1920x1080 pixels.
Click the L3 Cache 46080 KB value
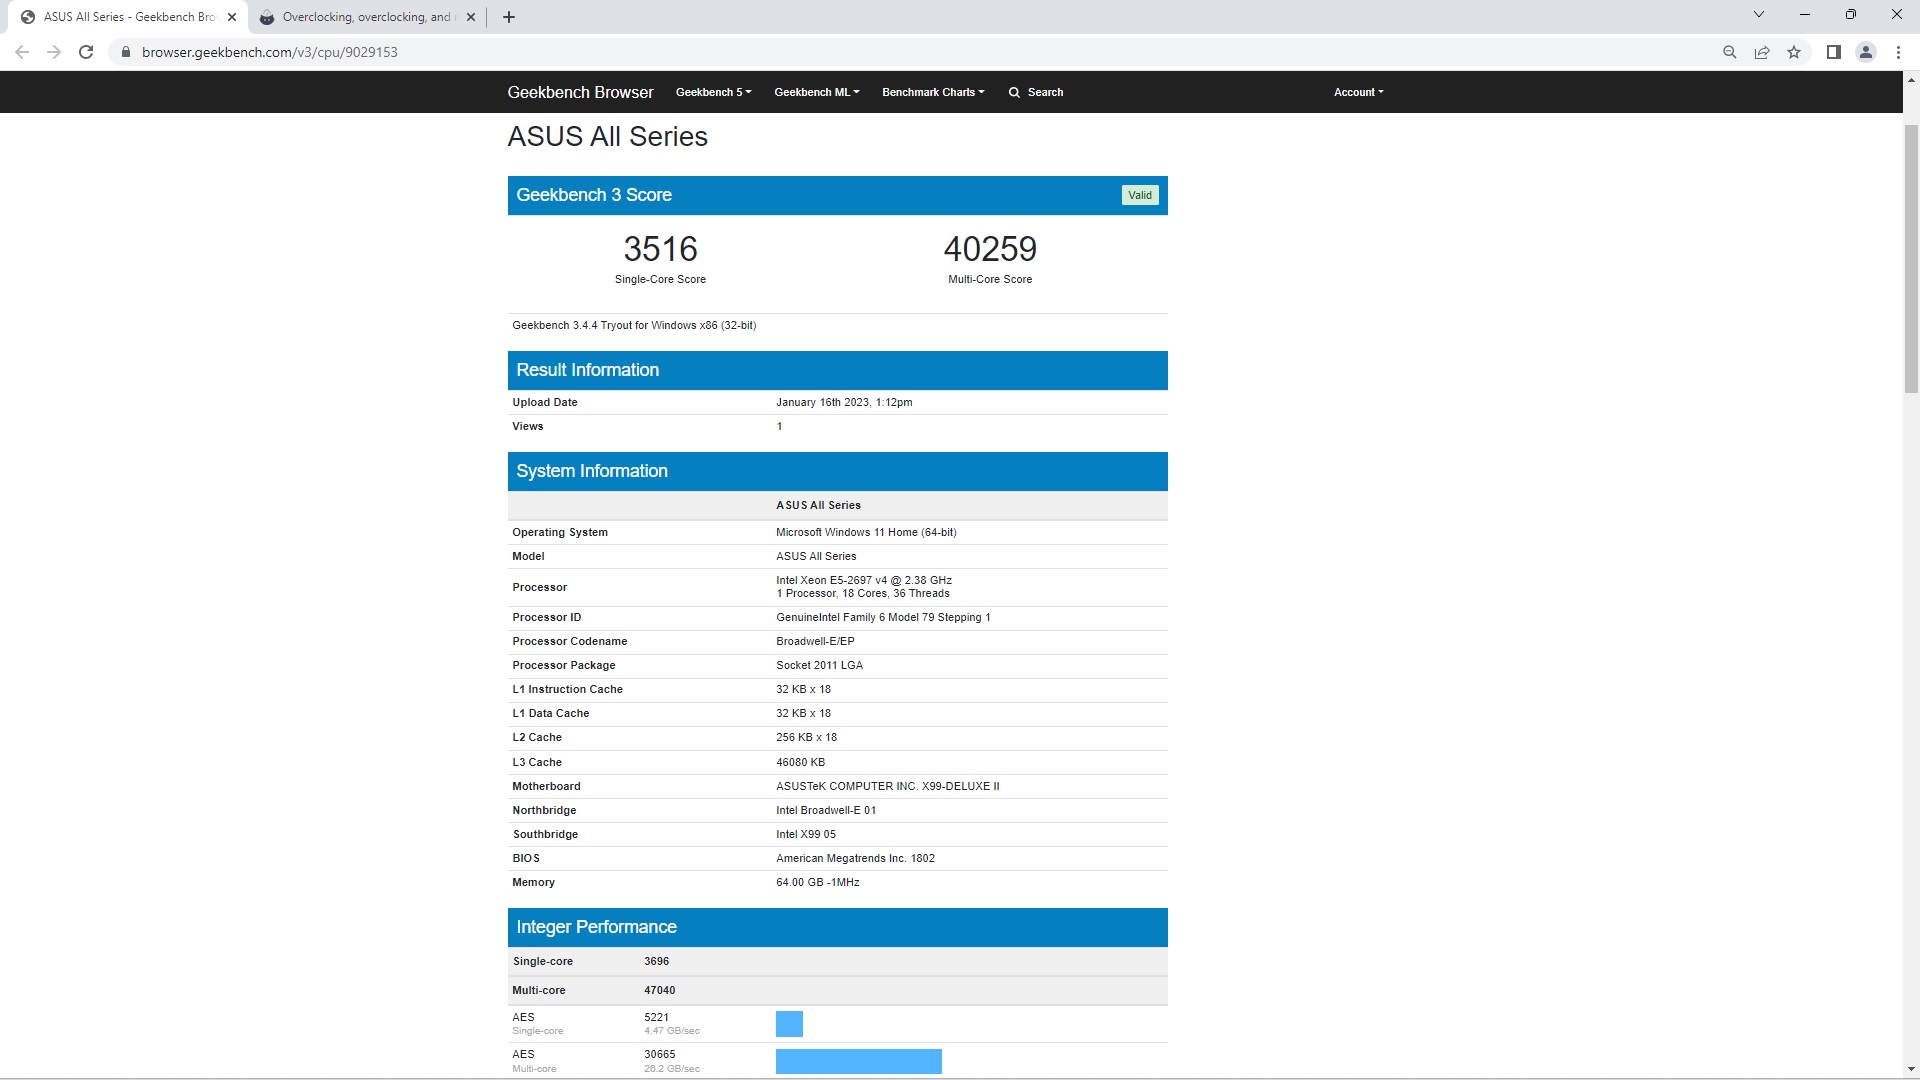click(800, 762)
